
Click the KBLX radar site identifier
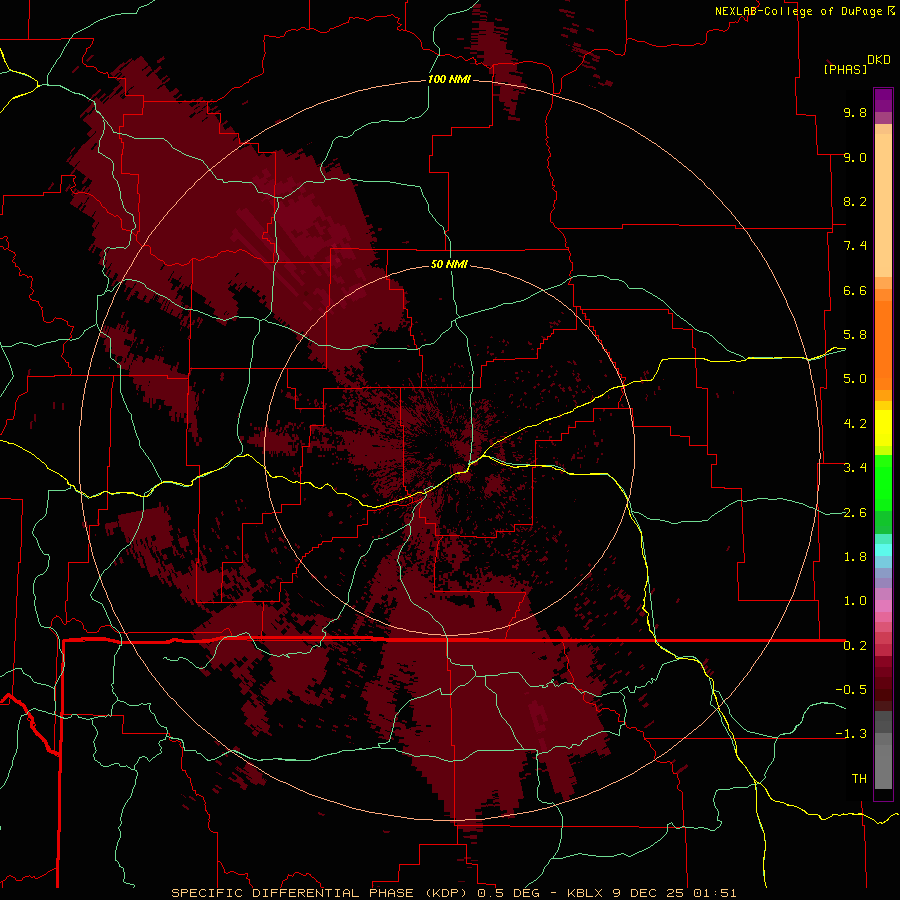587,893
